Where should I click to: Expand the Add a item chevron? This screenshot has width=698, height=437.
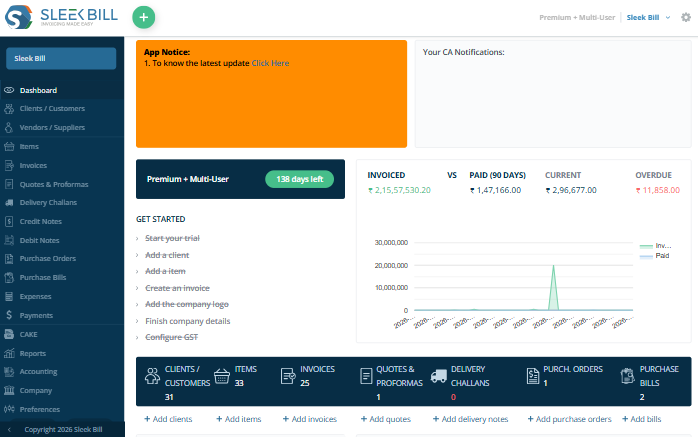(x=137, y=271)
